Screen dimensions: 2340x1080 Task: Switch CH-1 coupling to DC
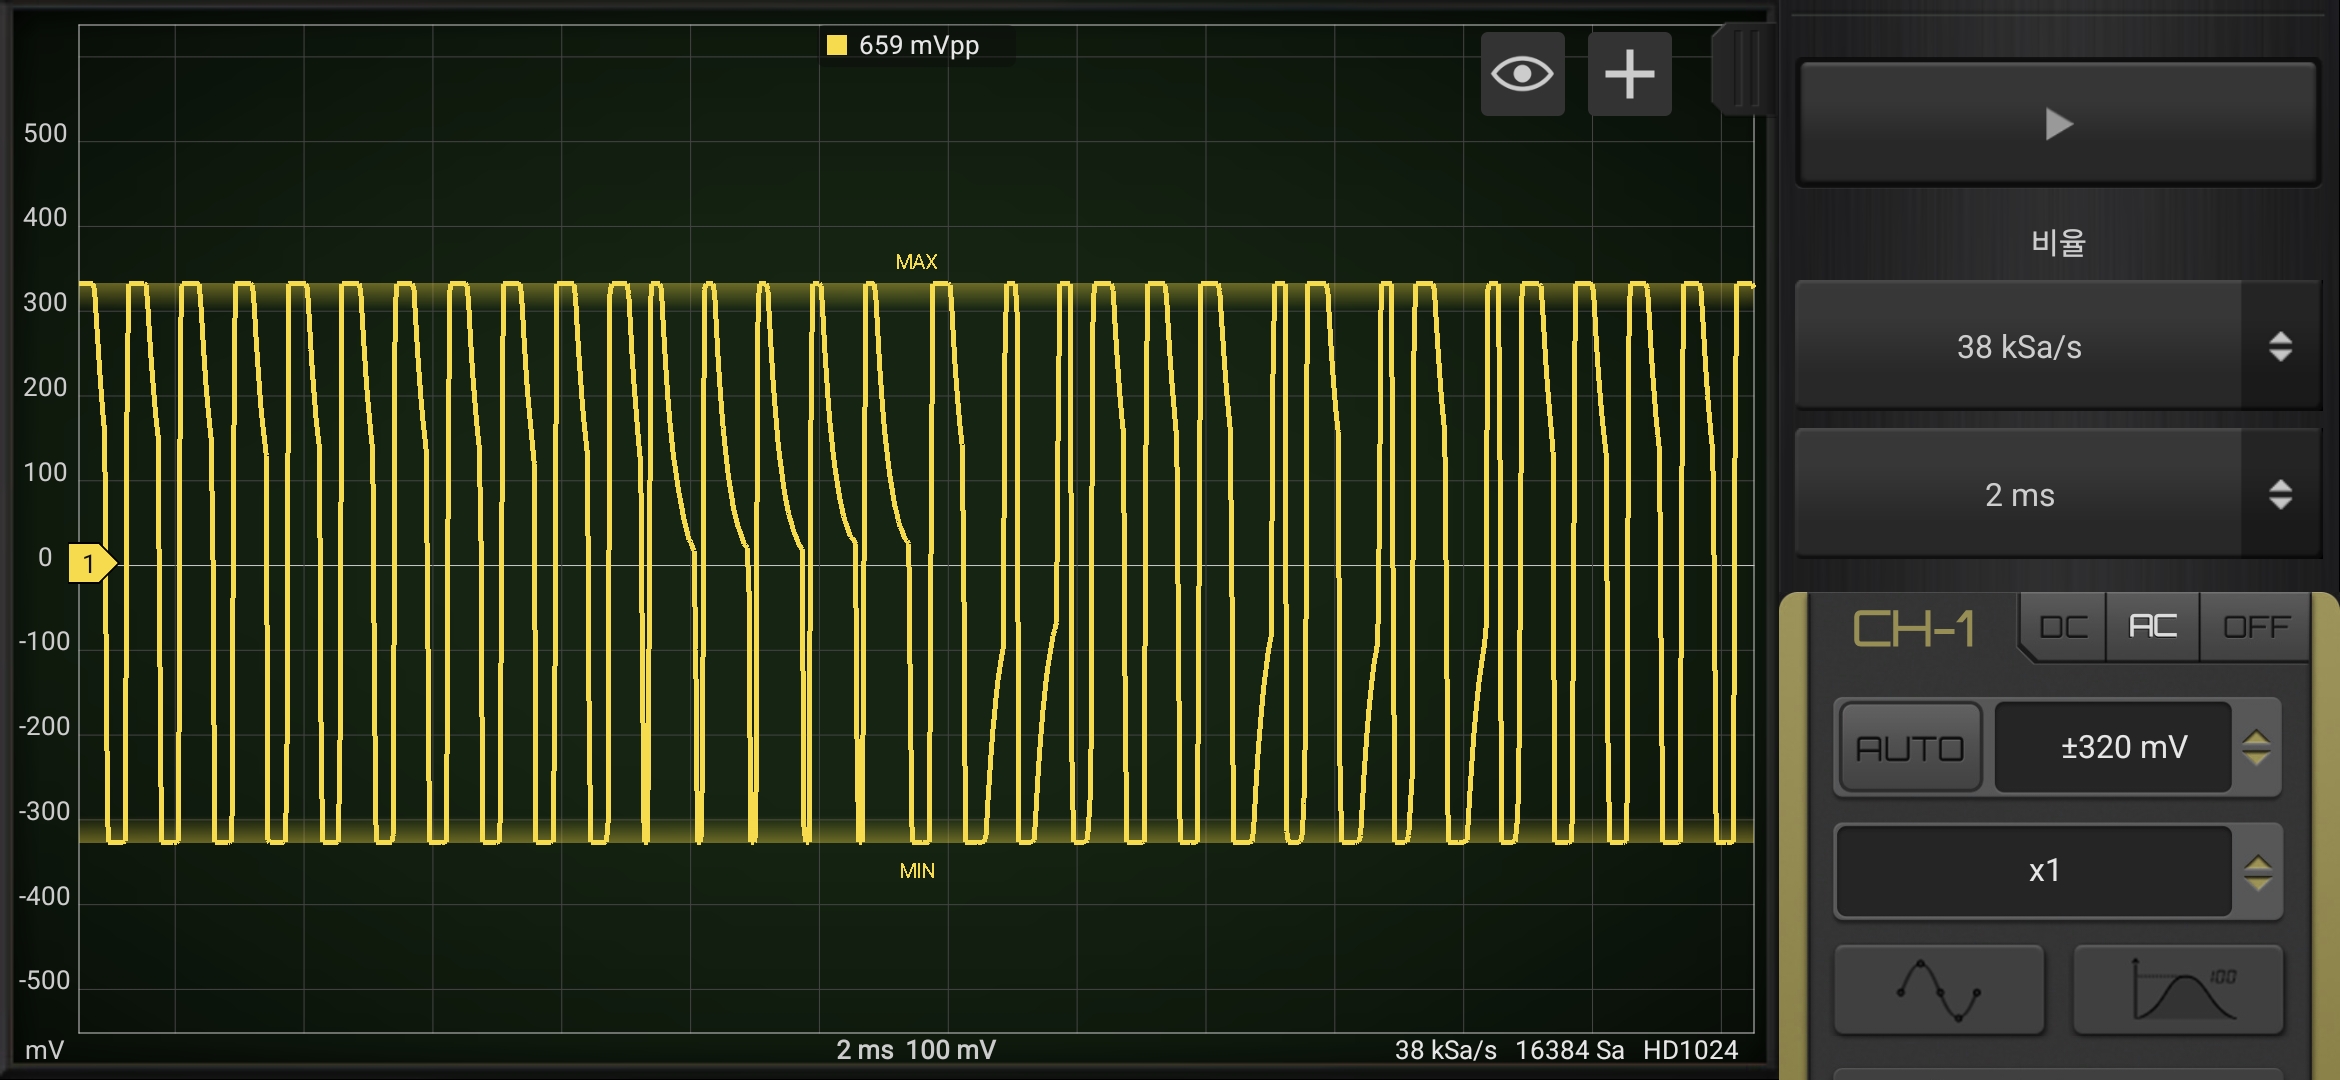(x=2064, y=627)
